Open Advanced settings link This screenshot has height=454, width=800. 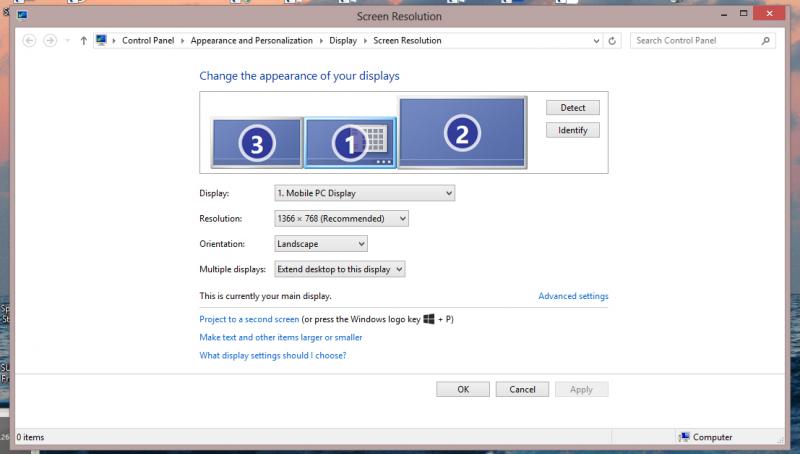573,296
